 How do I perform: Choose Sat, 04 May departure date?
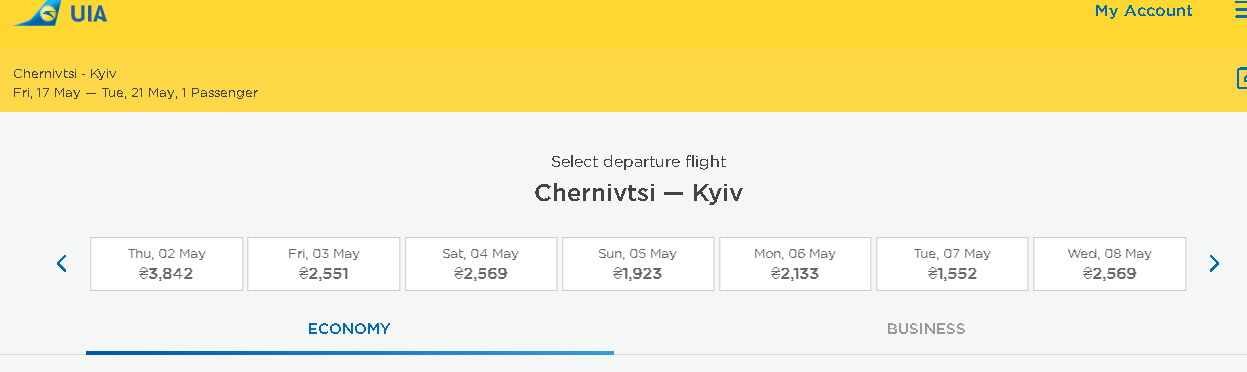pos(481,264)
